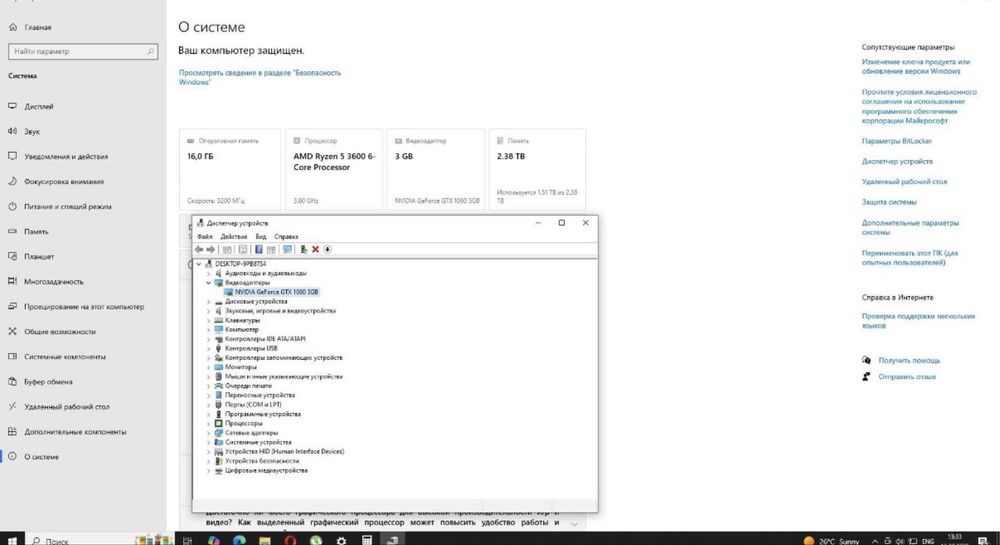The height and width of the screenshot is (545, 1000).
Task: Click the red X uninstall device icon
Action: coord(315,250)
